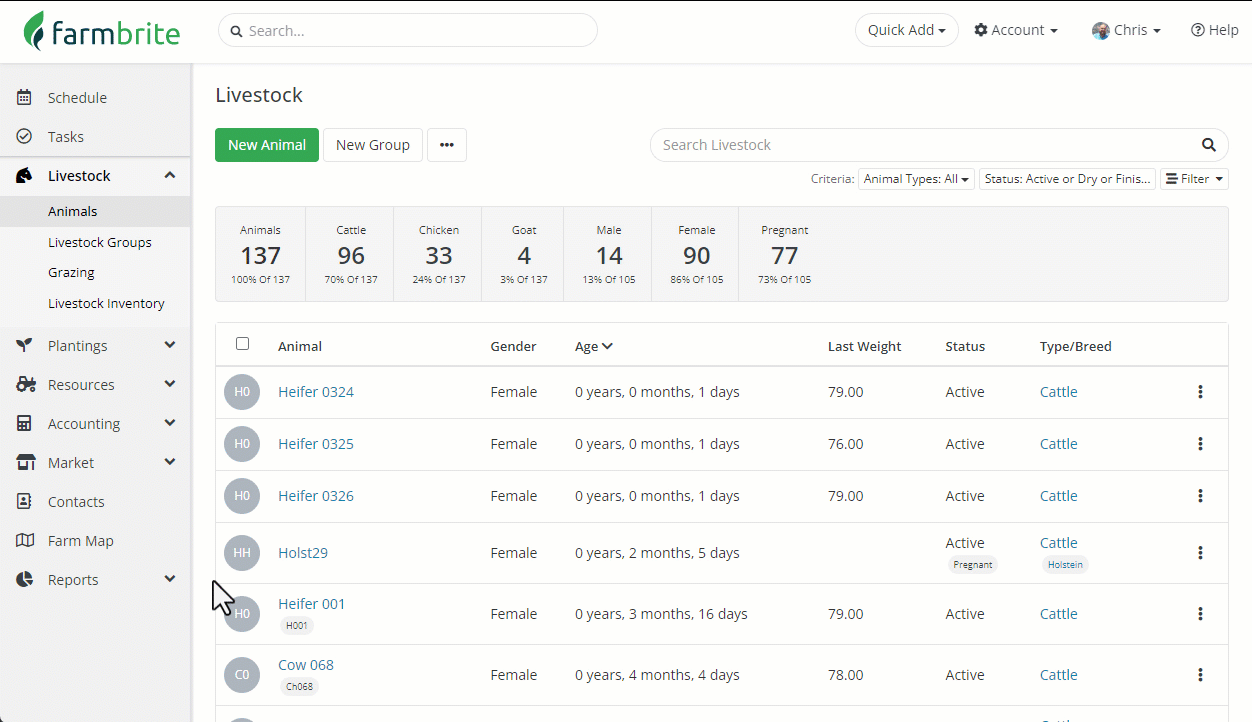1252x722 pixels.
Task: Click the Tasks checkmark icon in sidebar
Action: (x=24, y=137)
